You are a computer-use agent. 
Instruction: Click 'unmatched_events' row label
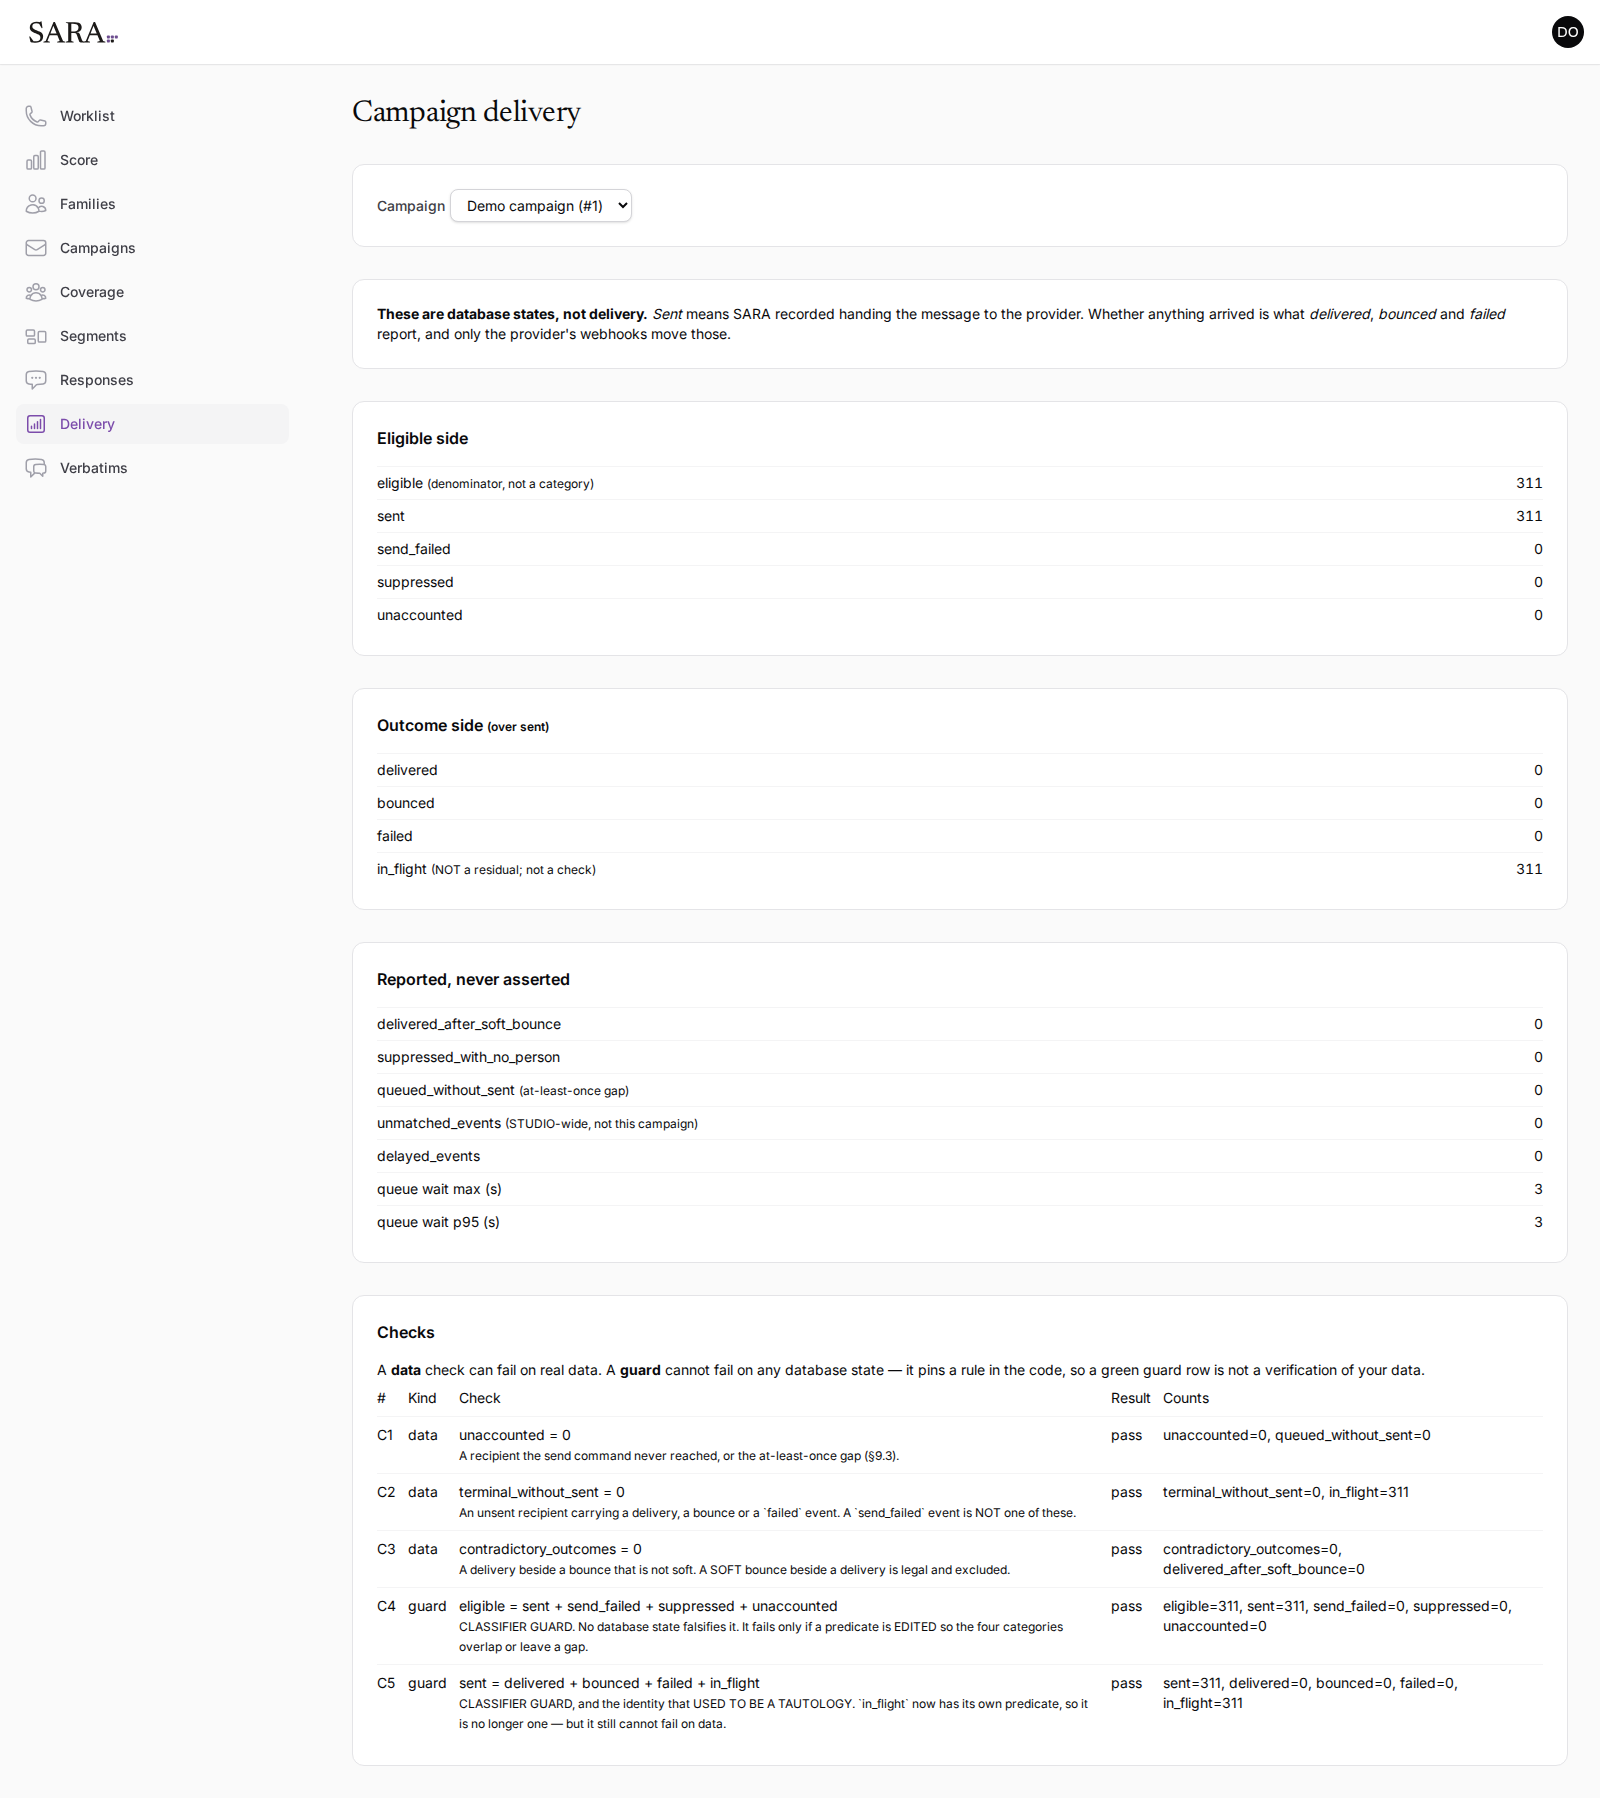coord(439,1123)
